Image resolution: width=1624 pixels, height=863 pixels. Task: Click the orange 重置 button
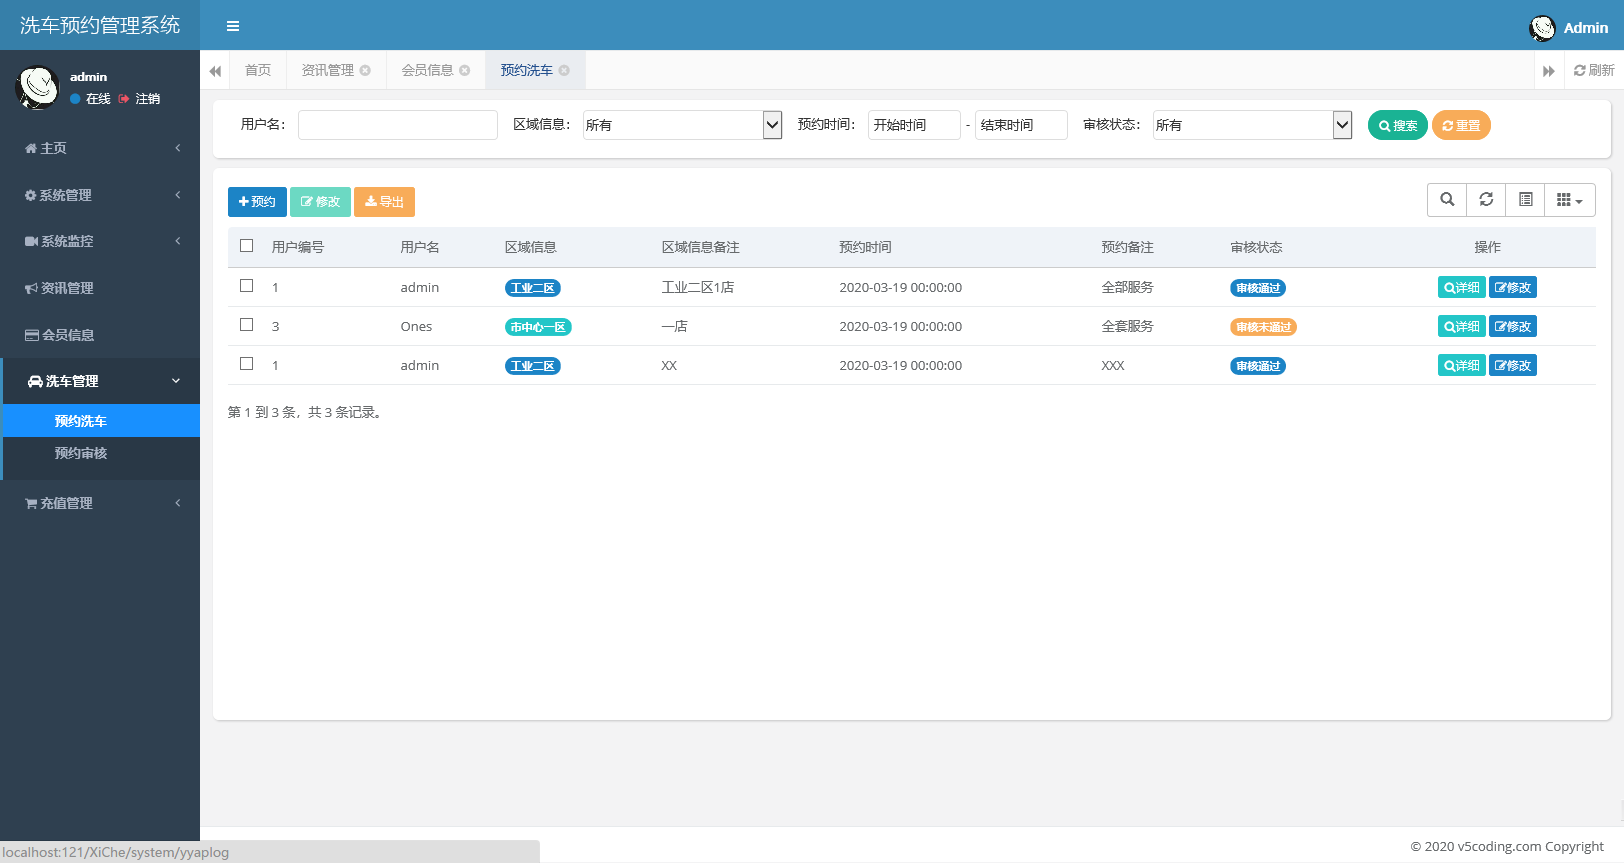1461,125
